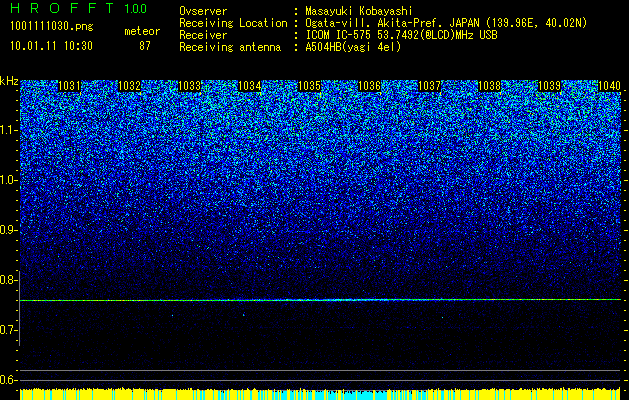Click the 1.1 frequency axis label
629x400 pixels.
pyautogui.click(x=8, y=130)
